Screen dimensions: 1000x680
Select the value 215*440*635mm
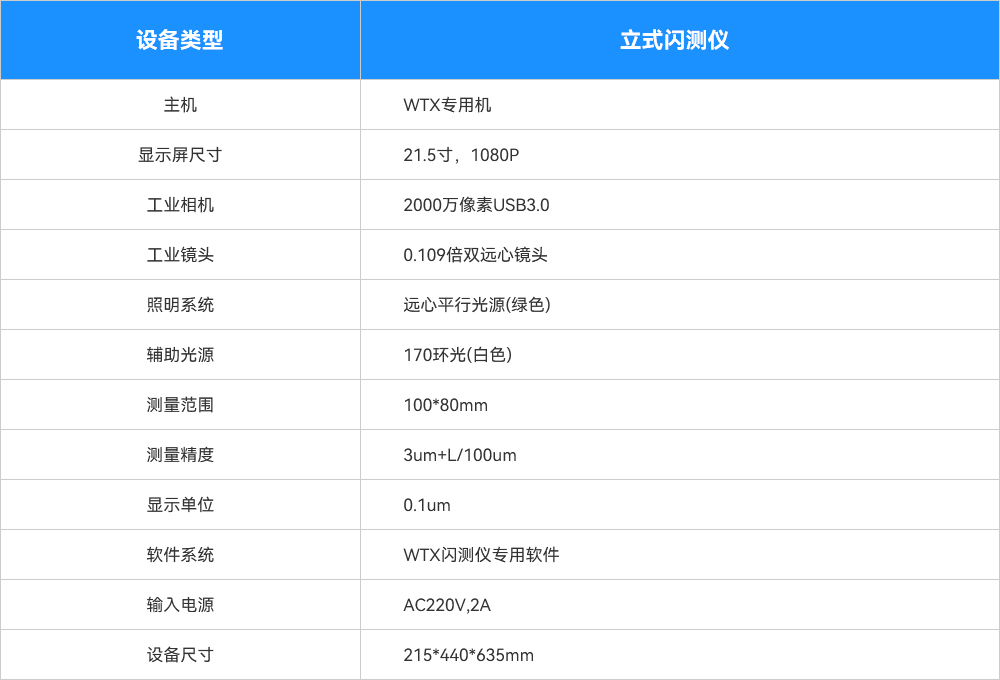click(x=468, y=654)
